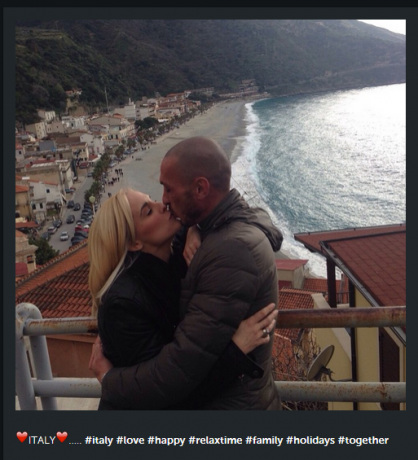This screenshot has width=418, height=460.
Task: Click the woman's blonde hair in photo
Action: point(108,243)
